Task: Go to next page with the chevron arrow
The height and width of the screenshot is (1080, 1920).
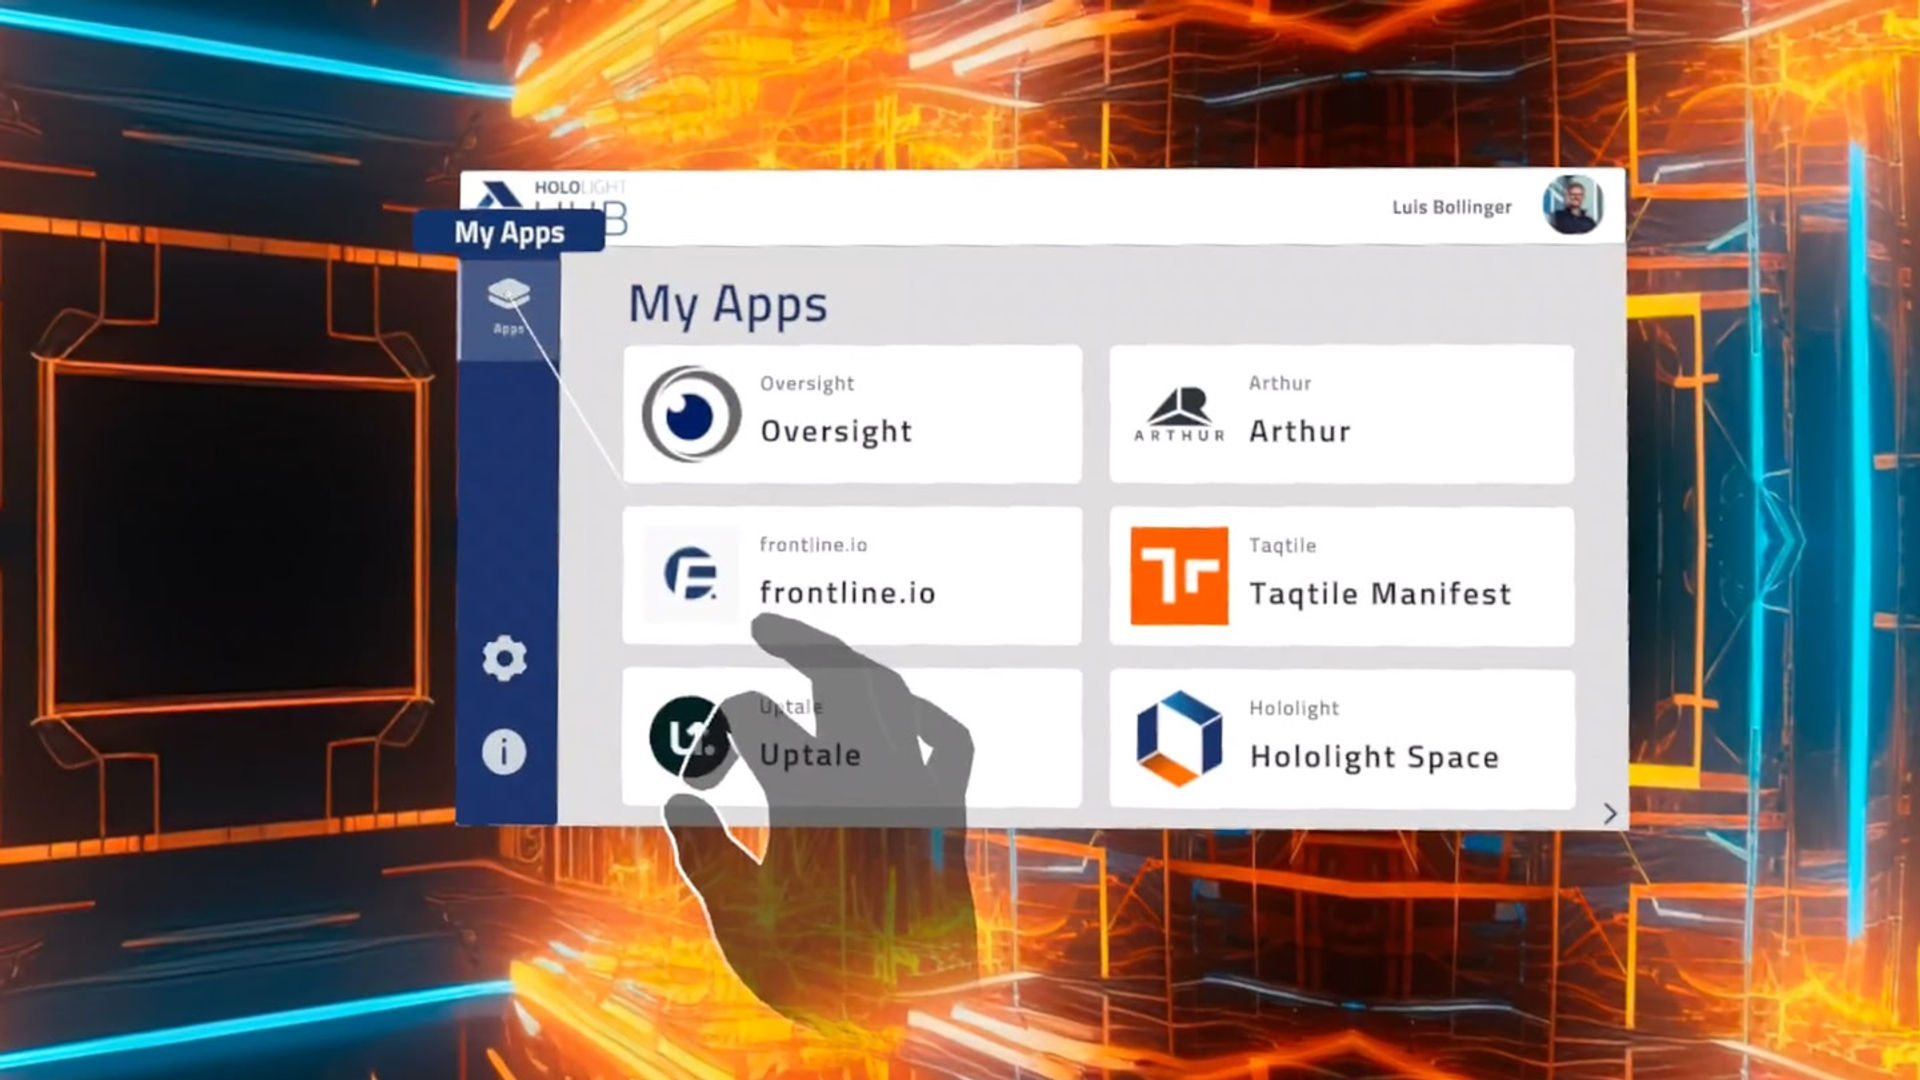Action: tap(1610, 813)
